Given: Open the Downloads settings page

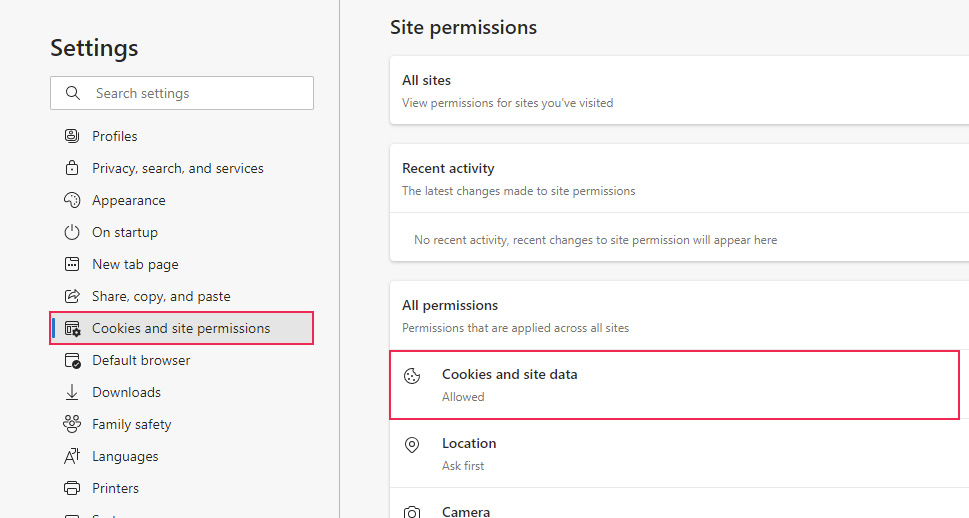Looking at the screenshot, I should coord(126,392).
